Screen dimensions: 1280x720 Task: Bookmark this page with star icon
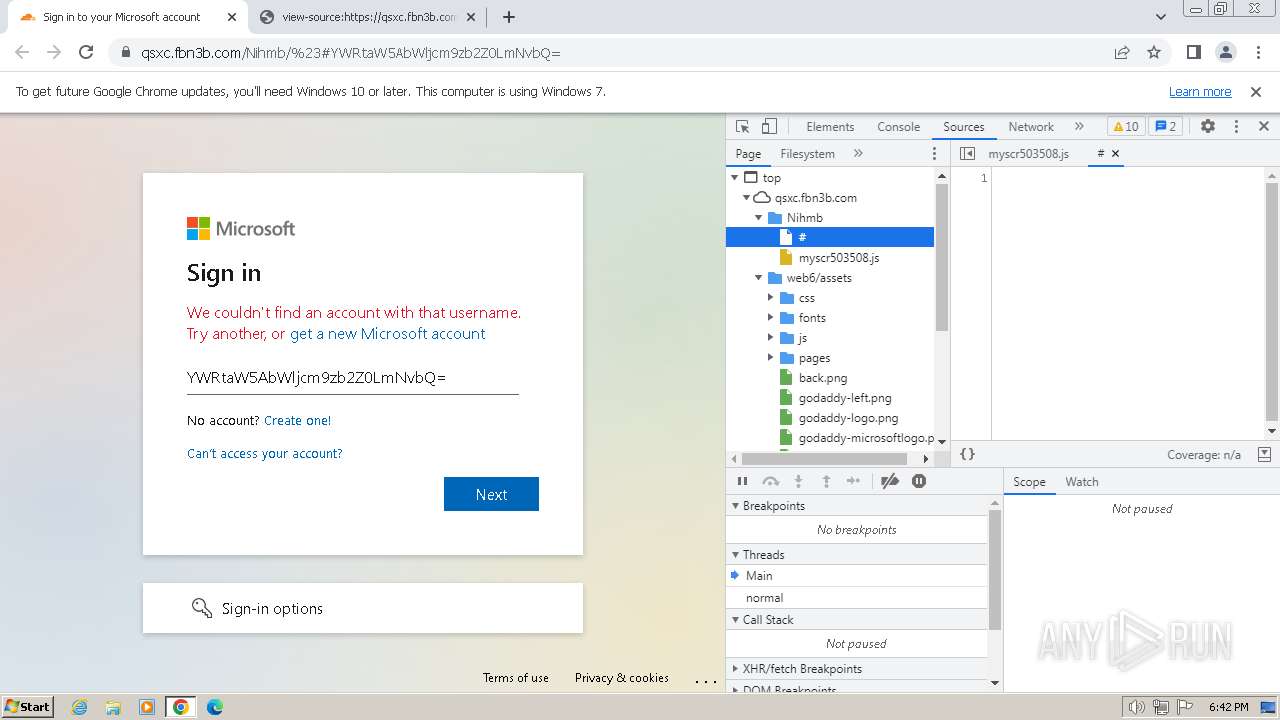pyautogui.click(x=1154, y=53)
